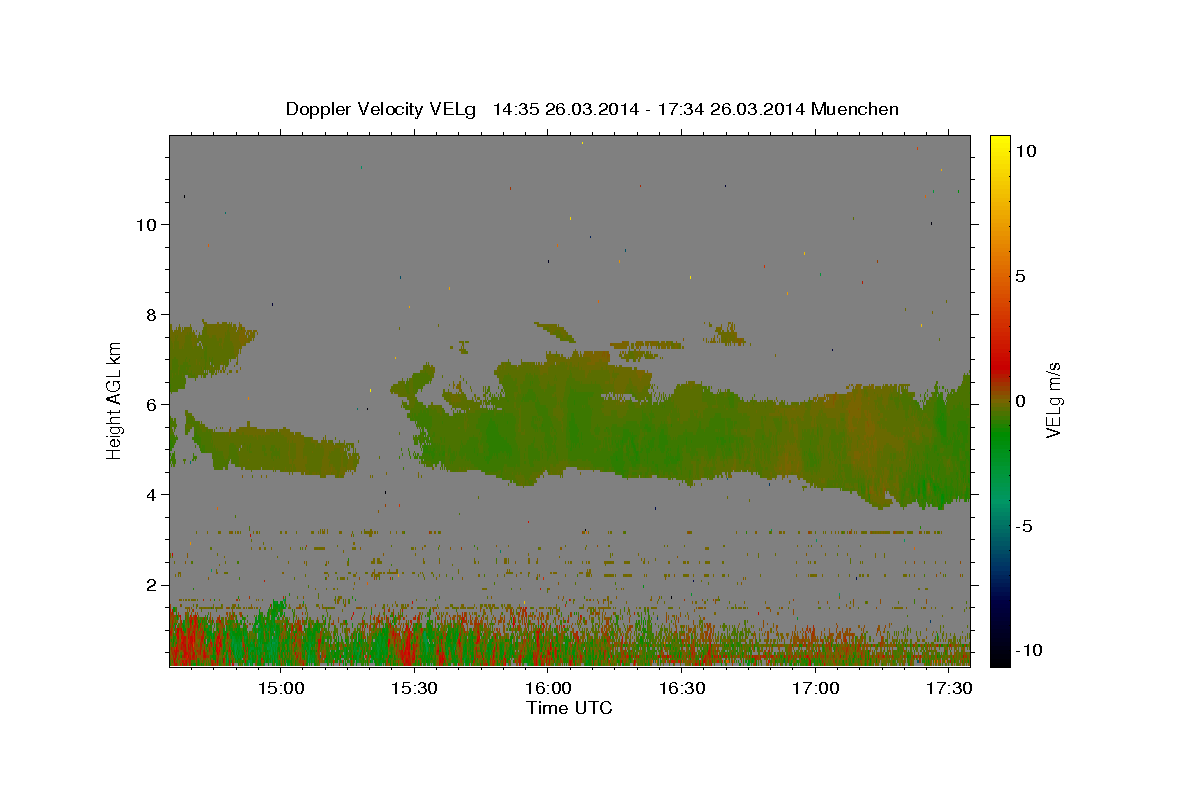Click the height tick label 8

point(152,314)
